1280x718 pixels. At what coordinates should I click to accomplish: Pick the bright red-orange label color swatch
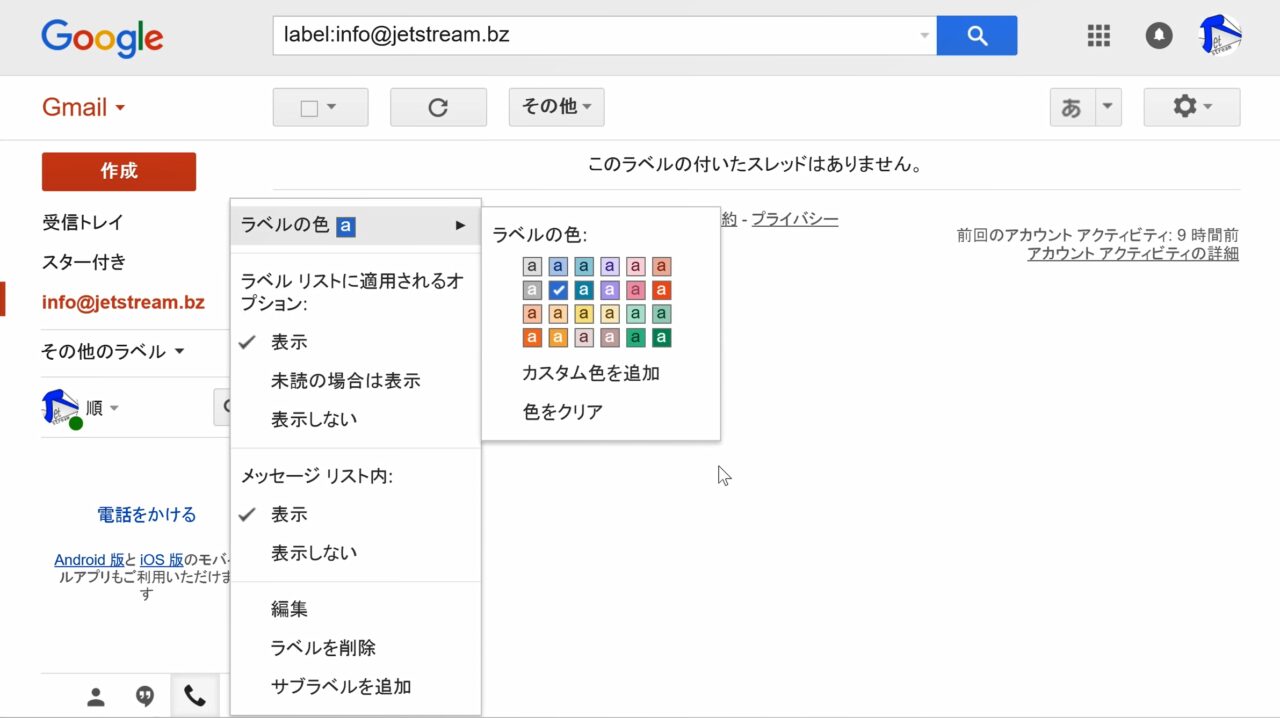coord(661,290)
